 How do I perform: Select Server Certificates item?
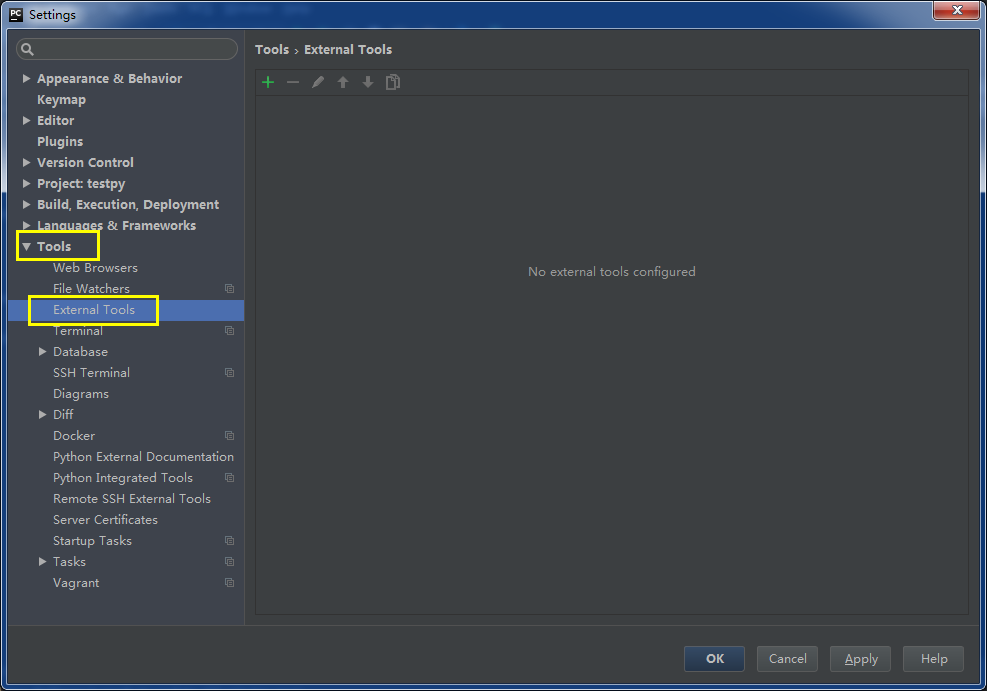[105, 520]
